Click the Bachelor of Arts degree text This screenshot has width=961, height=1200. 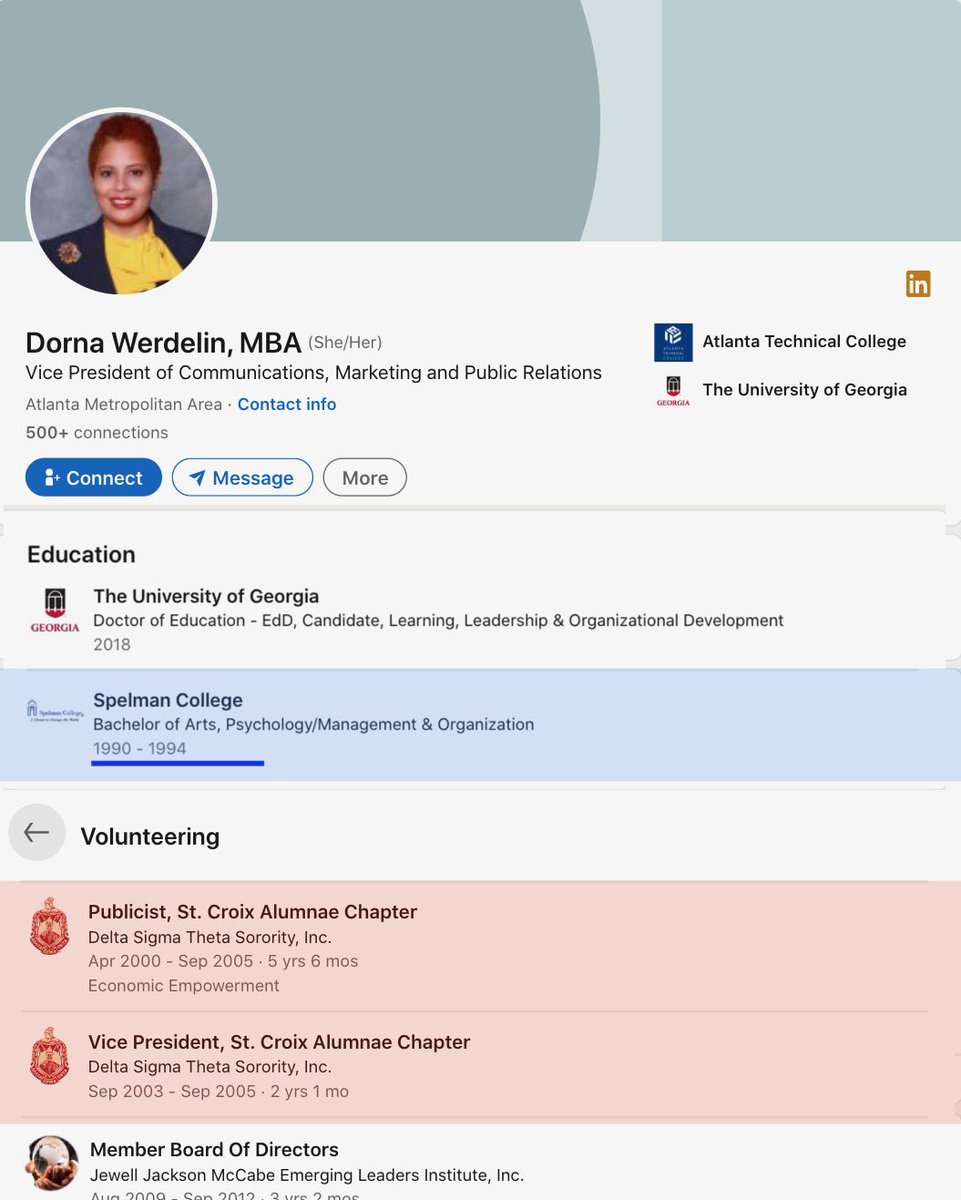point(313,725)
